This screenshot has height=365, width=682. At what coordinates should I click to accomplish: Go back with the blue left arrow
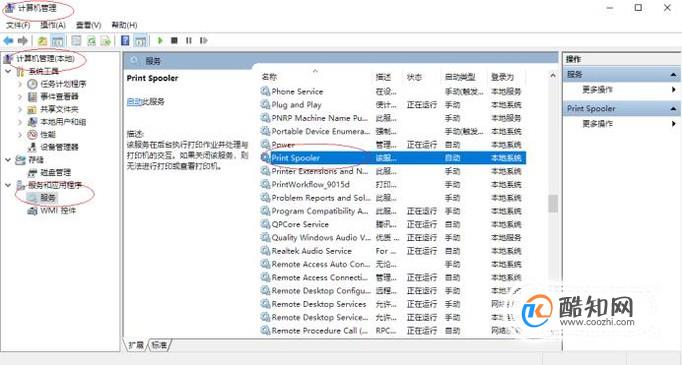[x=8, y=41]
